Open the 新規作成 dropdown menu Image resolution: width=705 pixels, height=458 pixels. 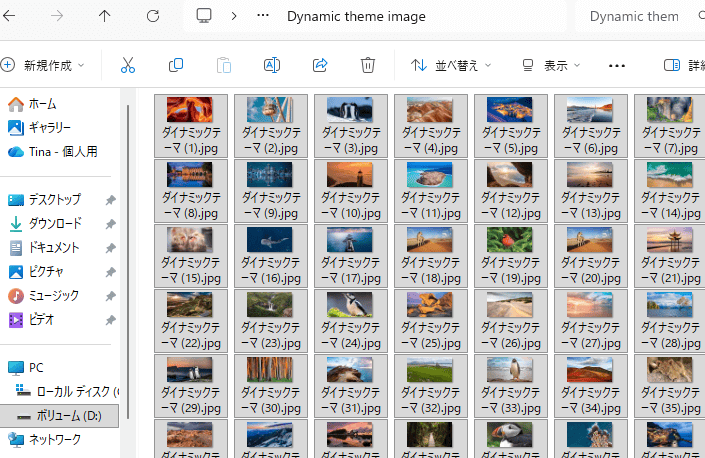43,65
